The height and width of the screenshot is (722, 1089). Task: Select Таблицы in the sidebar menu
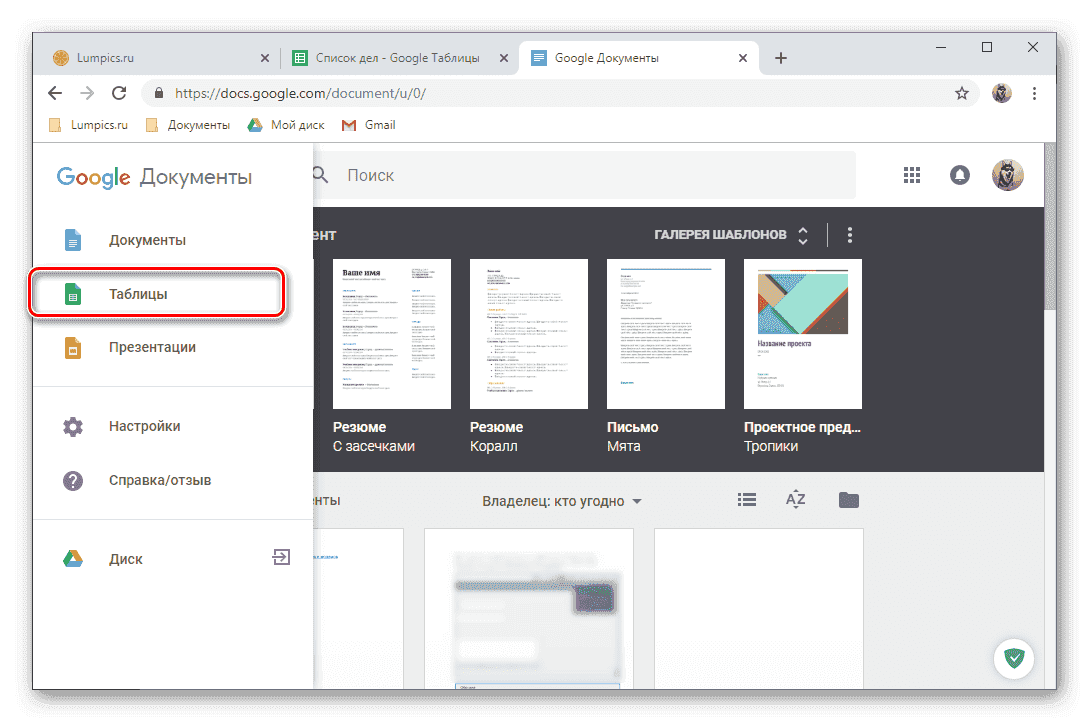(140, 293)
